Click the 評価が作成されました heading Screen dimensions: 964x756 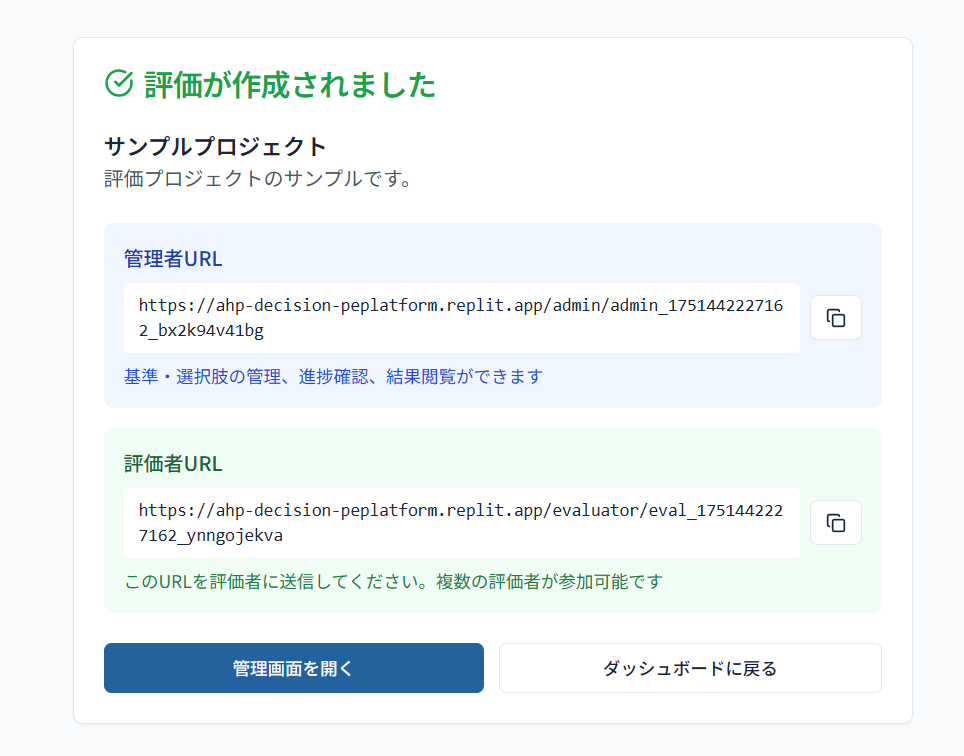click(290, 85)
